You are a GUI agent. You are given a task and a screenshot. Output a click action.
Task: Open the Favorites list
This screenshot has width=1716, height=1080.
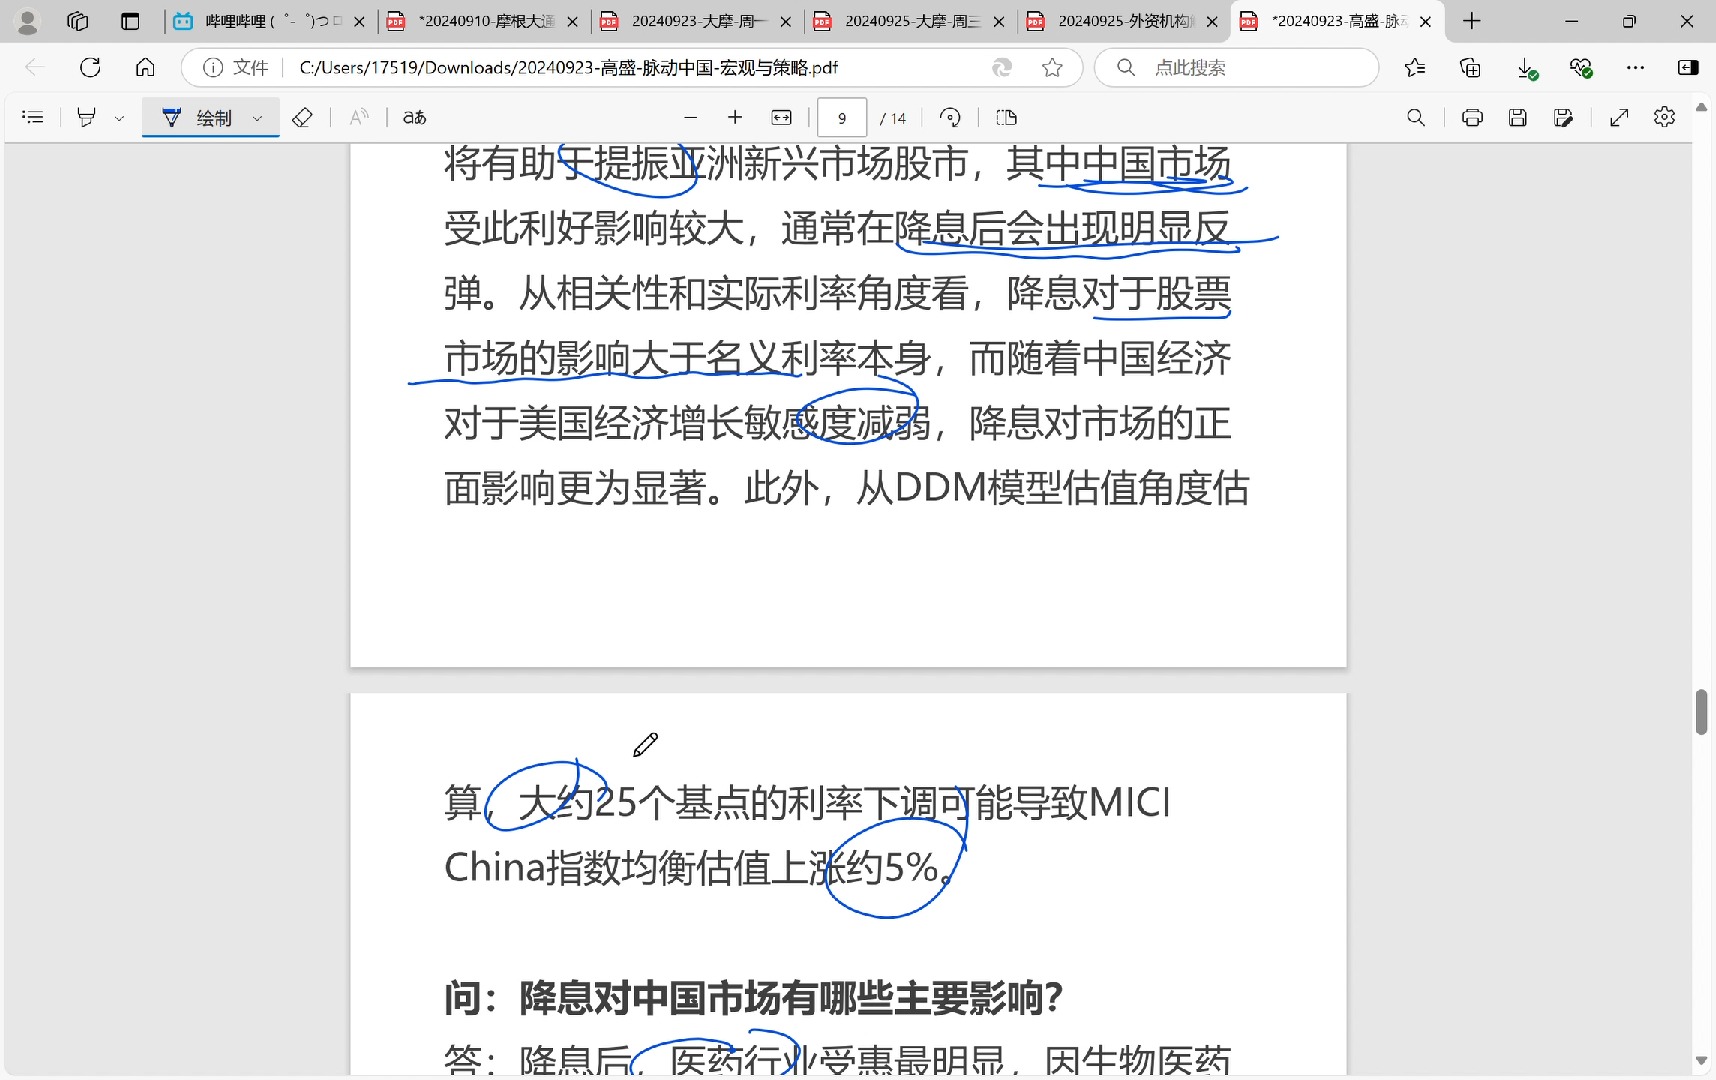(x=1415, y=67)
